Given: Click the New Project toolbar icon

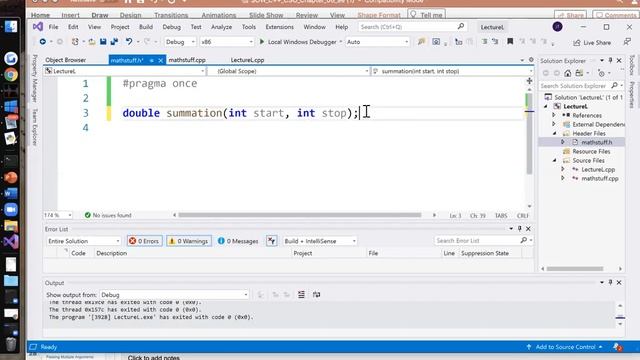Looking at the screenshot, I should point(75,42).
